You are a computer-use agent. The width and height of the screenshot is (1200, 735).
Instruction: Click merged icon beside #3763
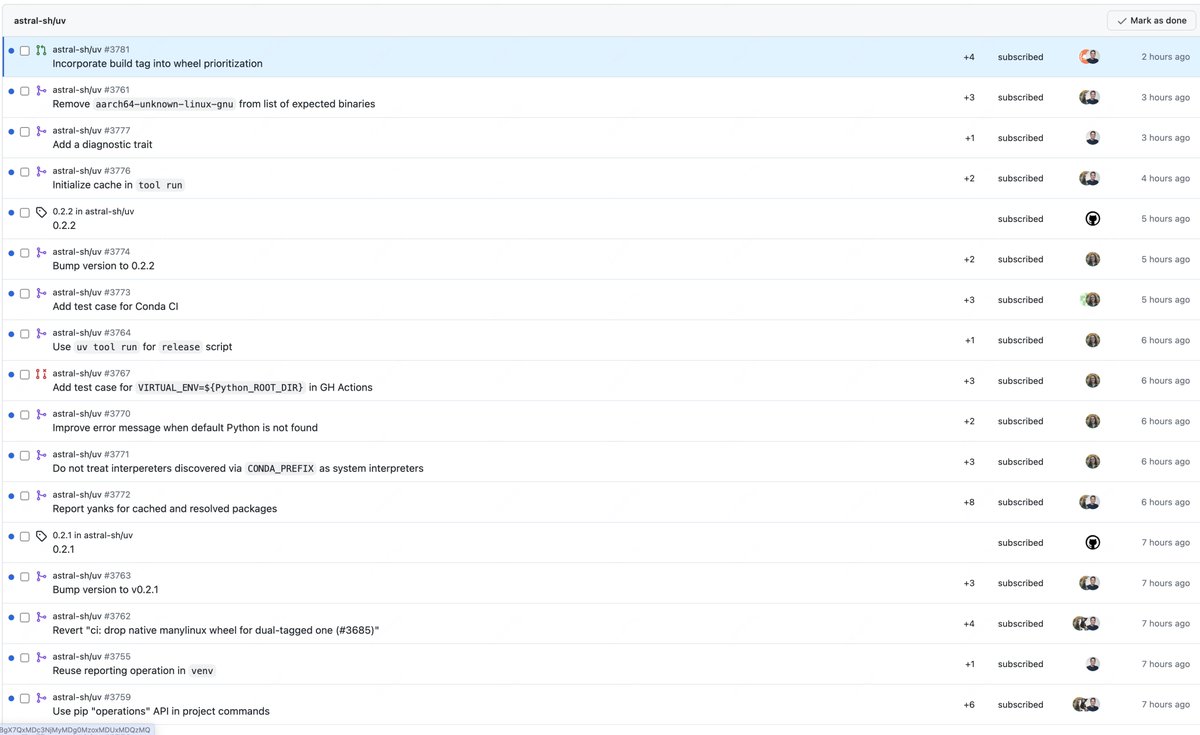click(x=41, y=576)
